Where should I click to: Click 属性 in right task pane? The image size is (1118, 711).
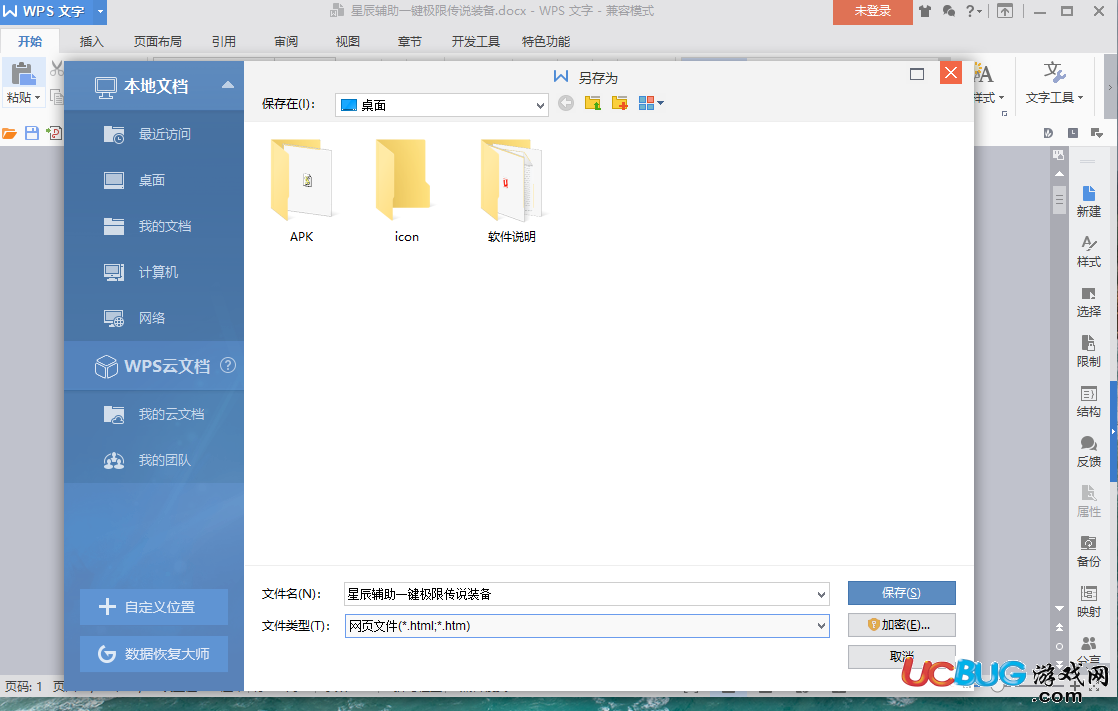[x=1088, y=501]
